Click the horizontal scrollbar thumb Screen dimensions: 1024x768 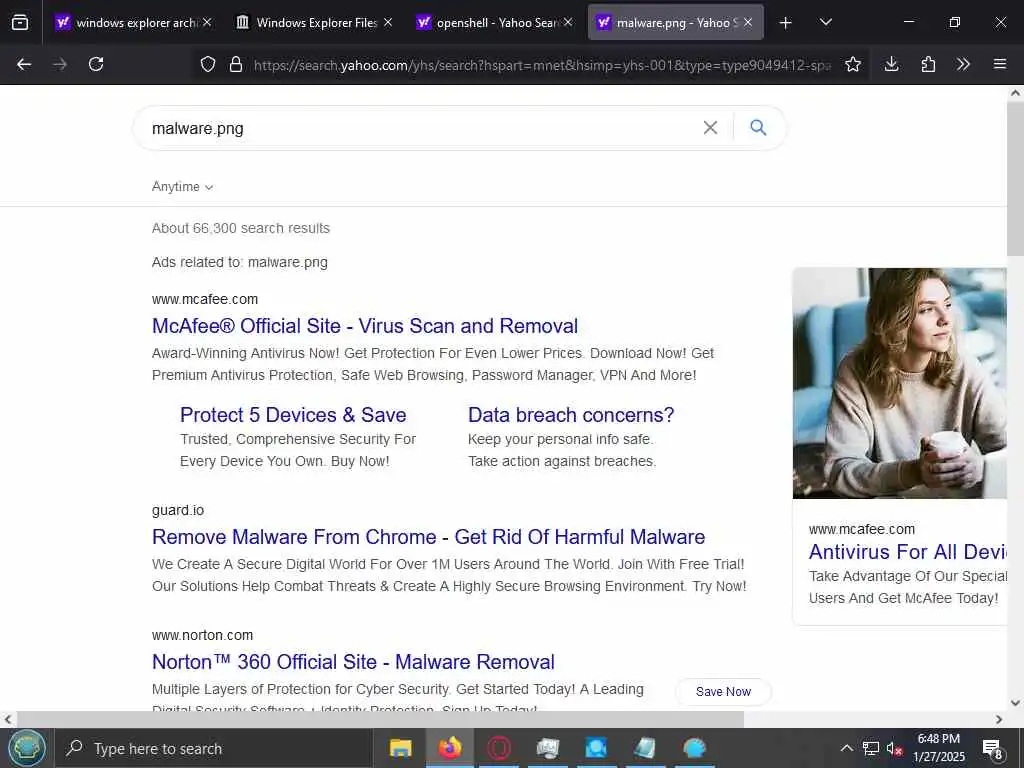[x=380, y=719]
